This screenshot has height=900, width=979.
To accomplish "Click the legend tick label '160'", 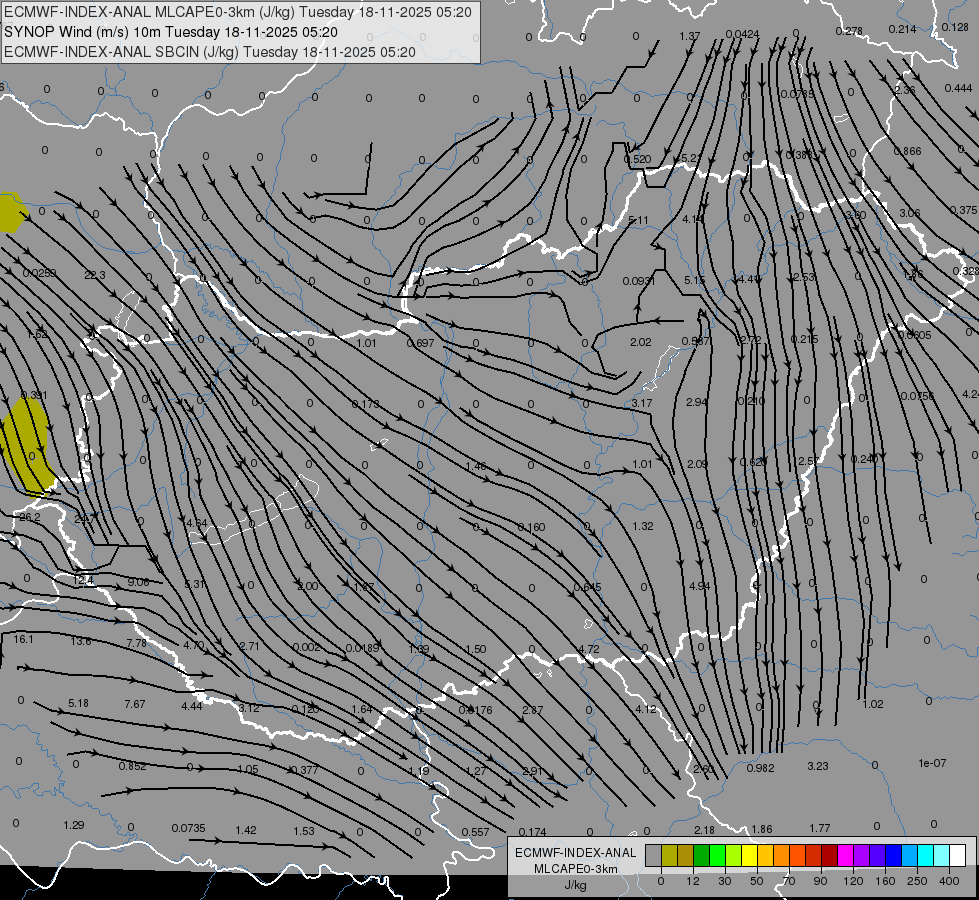I will click(885, 881).
